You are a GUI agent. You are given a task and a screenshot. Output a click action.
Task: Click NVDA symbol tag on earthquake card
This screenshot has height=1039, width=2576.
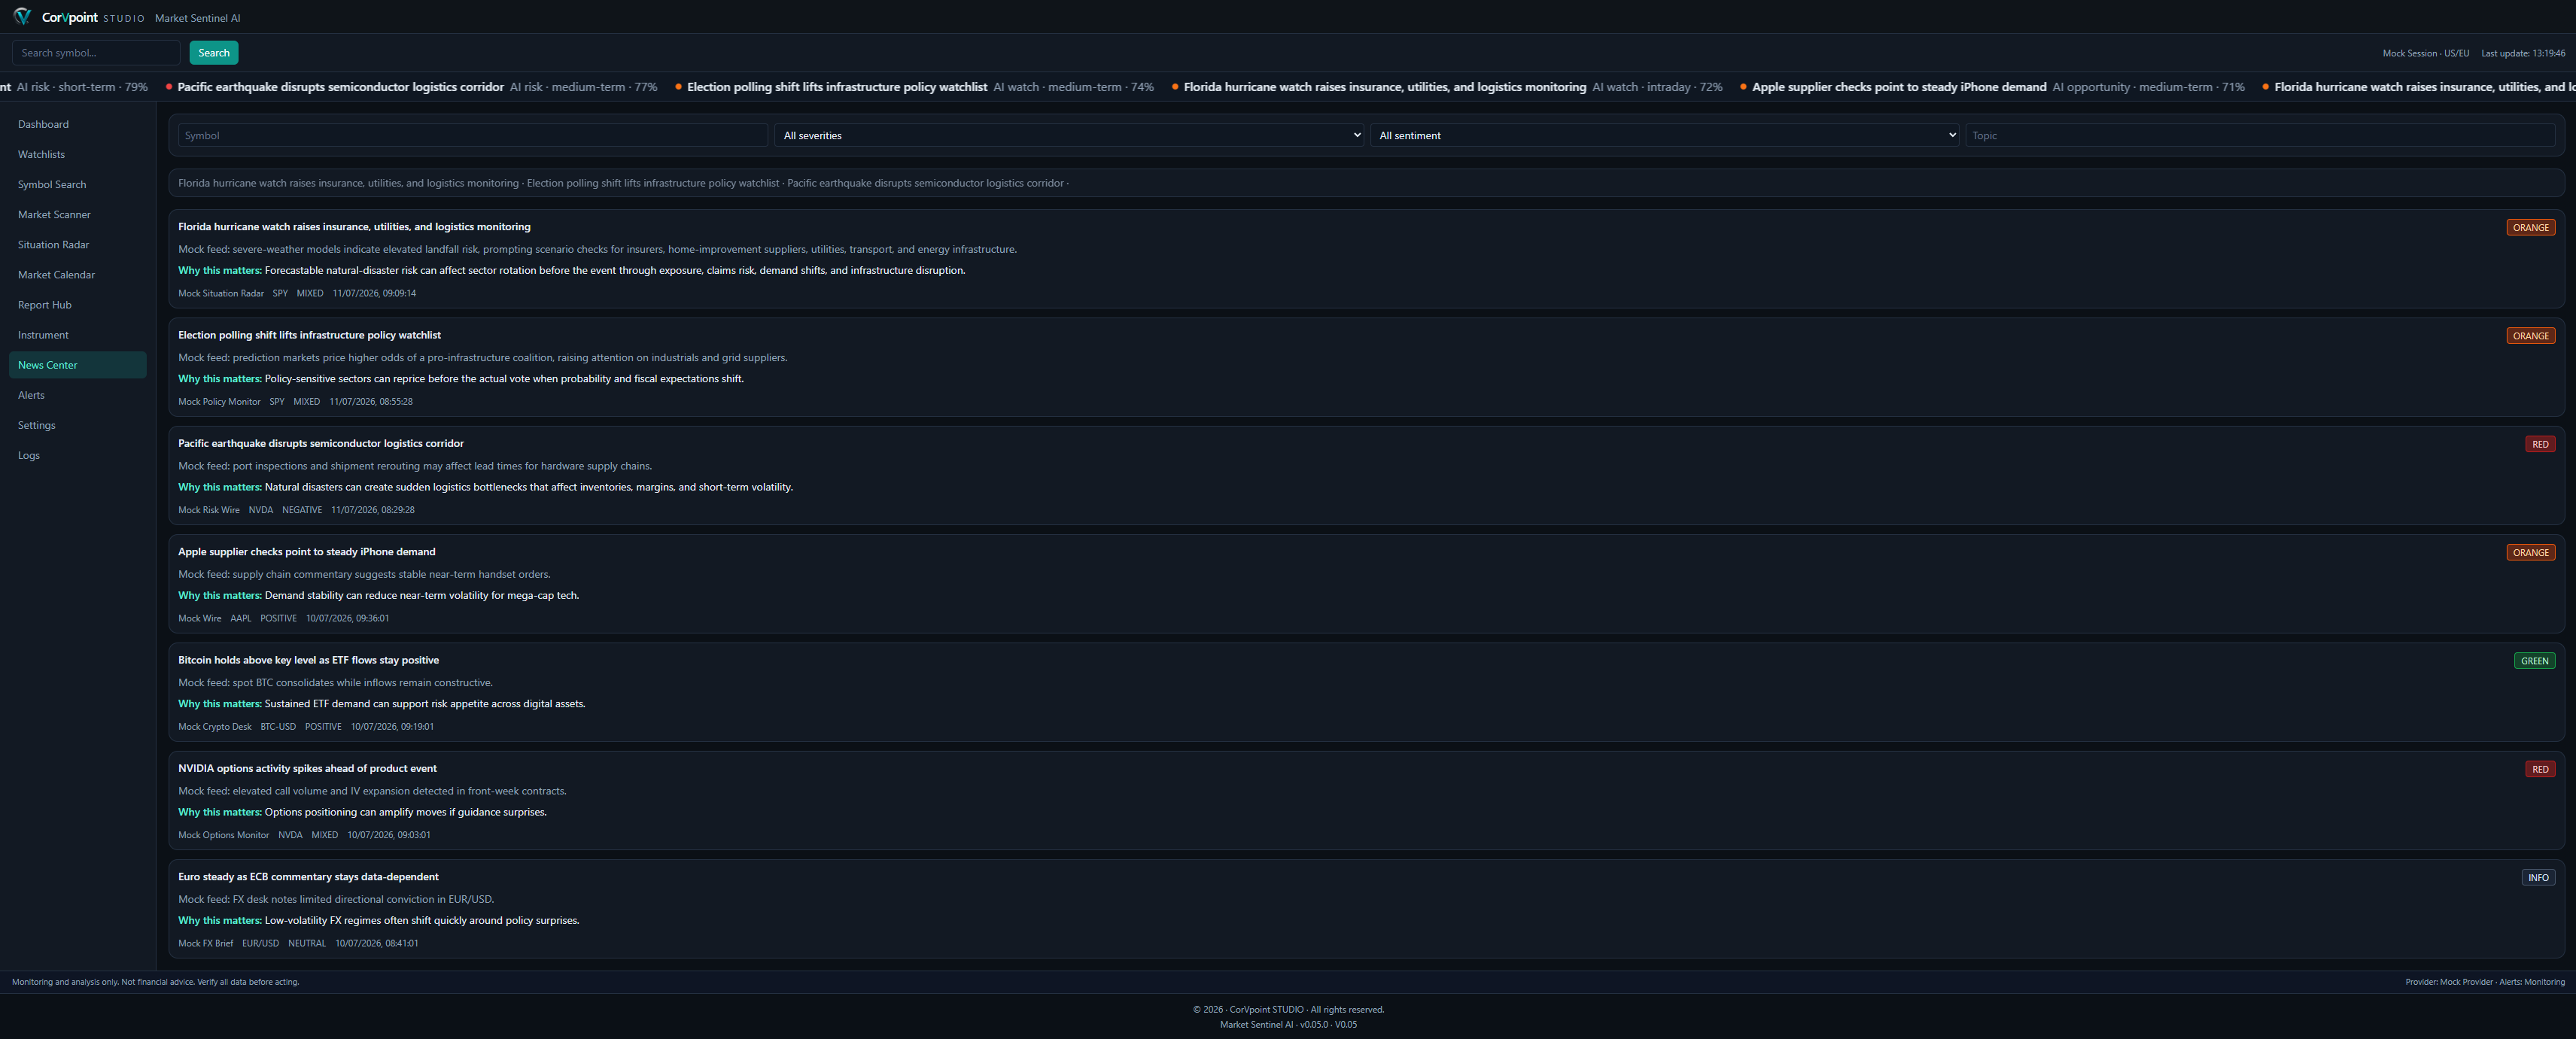click(x=260, y=510)
